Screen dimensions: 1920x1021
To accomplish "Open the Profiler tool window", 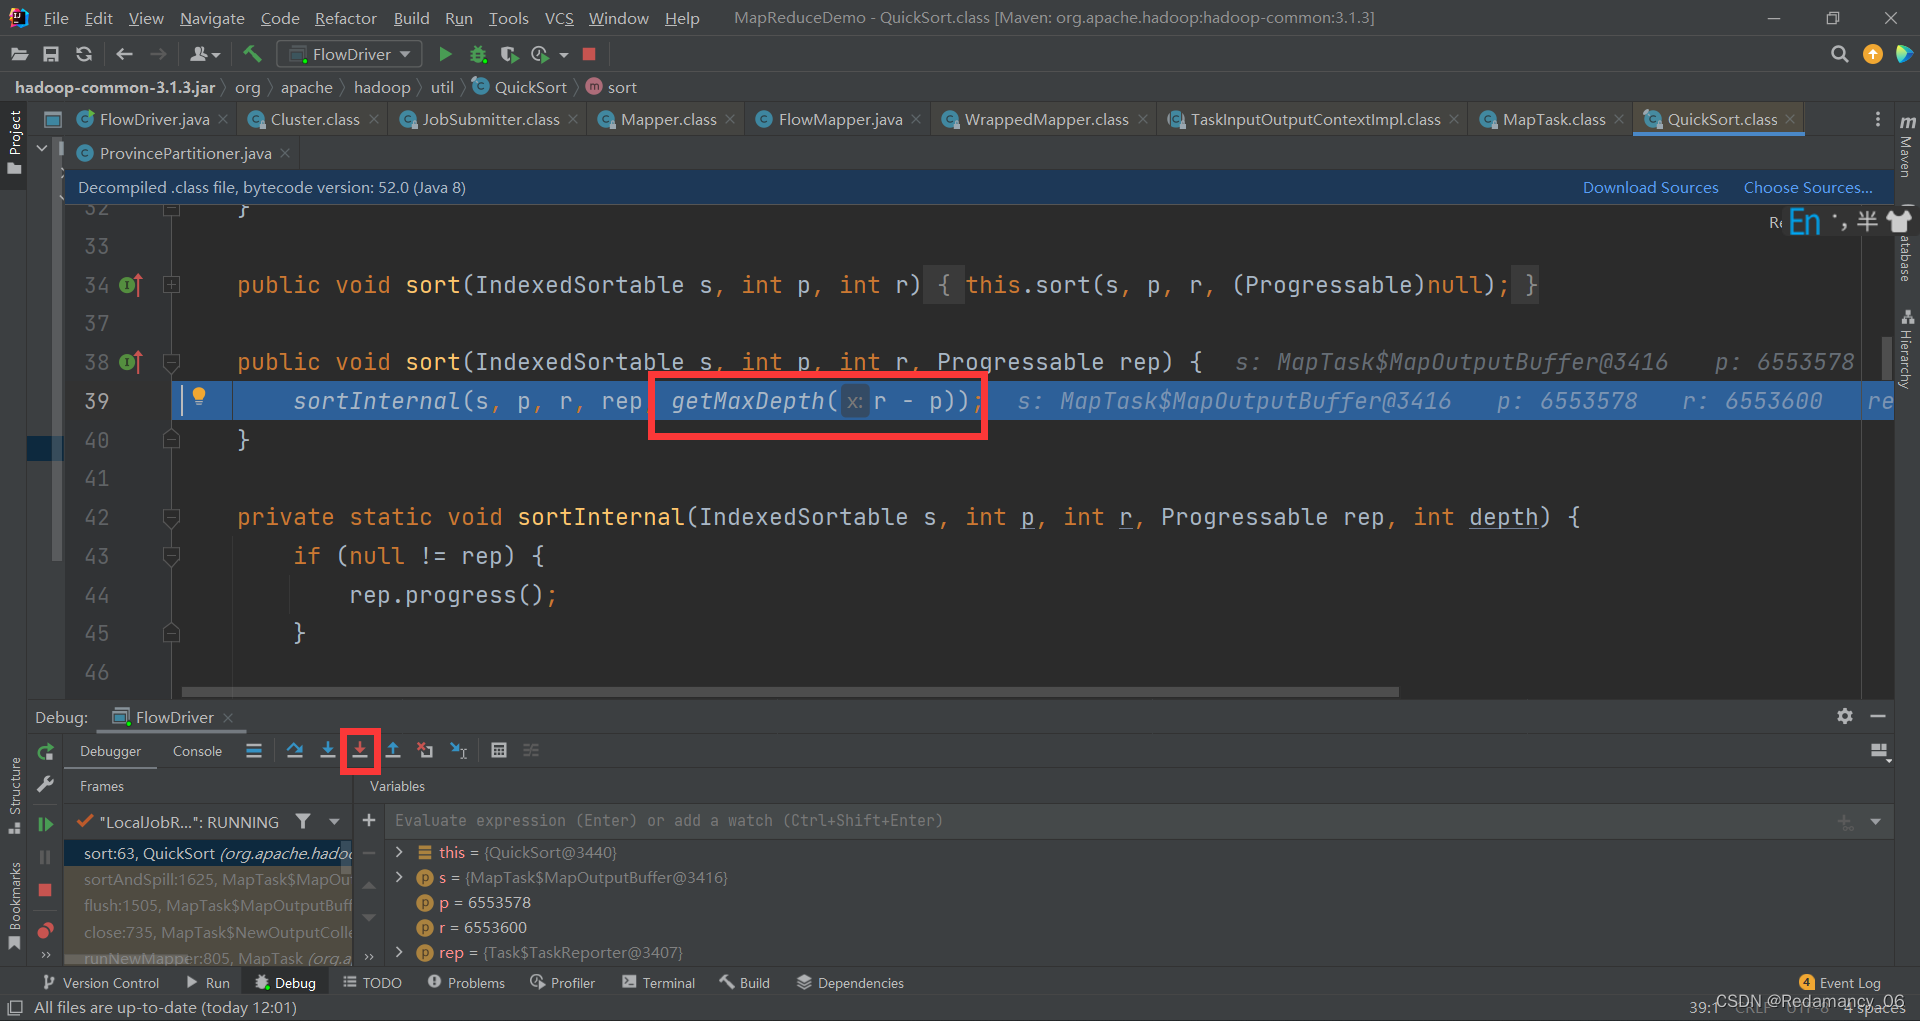I will tap(562, 983).
